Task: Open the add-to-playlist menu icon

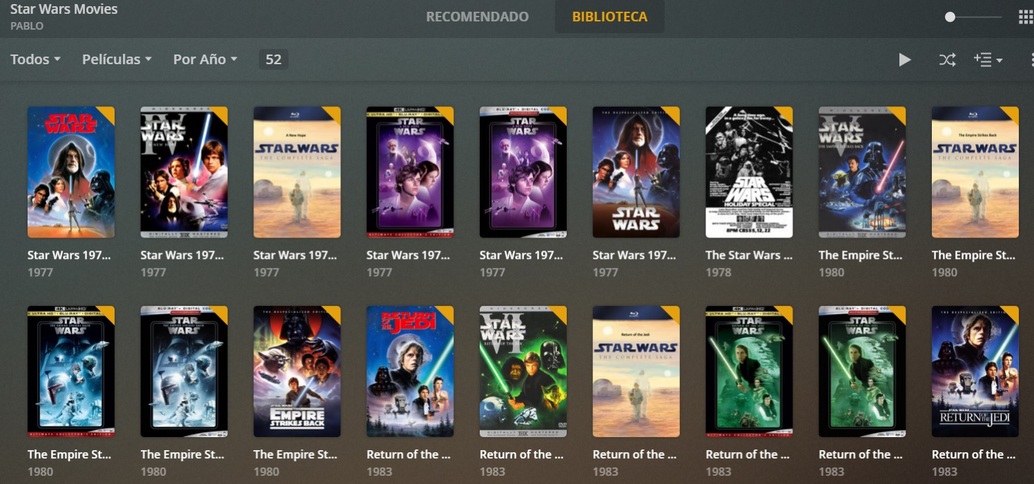Action: tap(987, 60)
